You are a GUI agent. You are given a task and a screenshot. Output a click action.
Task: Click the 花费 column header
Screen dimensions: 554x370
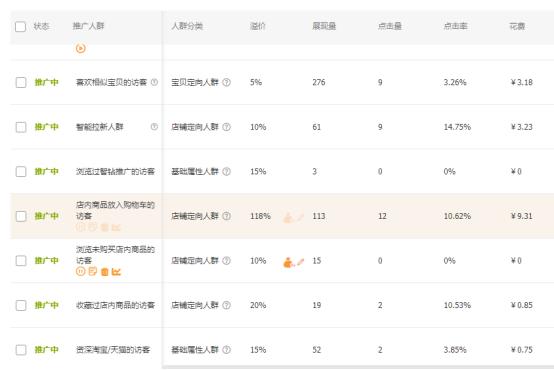tap(517, 26)
